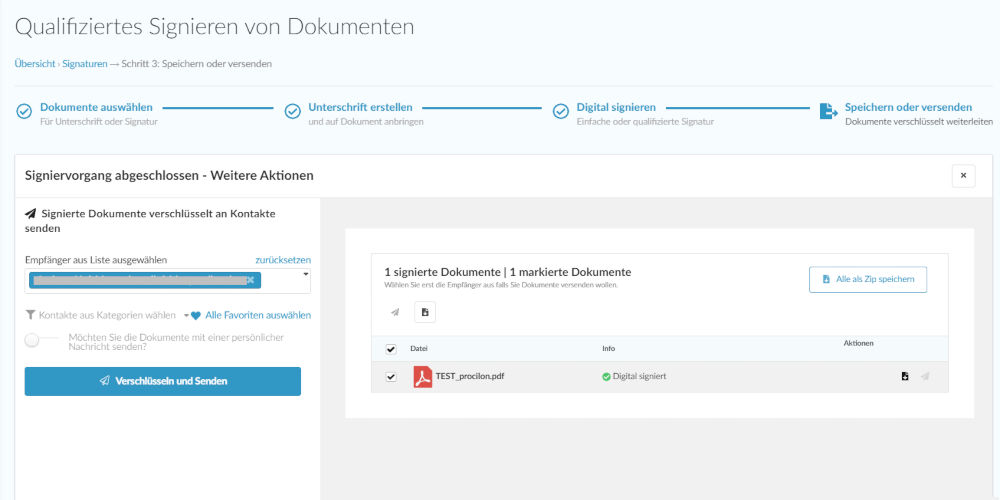The width and height of the screenshot is (1000, 500).
Task: Click the zurücksetzen link
Action: point(283,260)
